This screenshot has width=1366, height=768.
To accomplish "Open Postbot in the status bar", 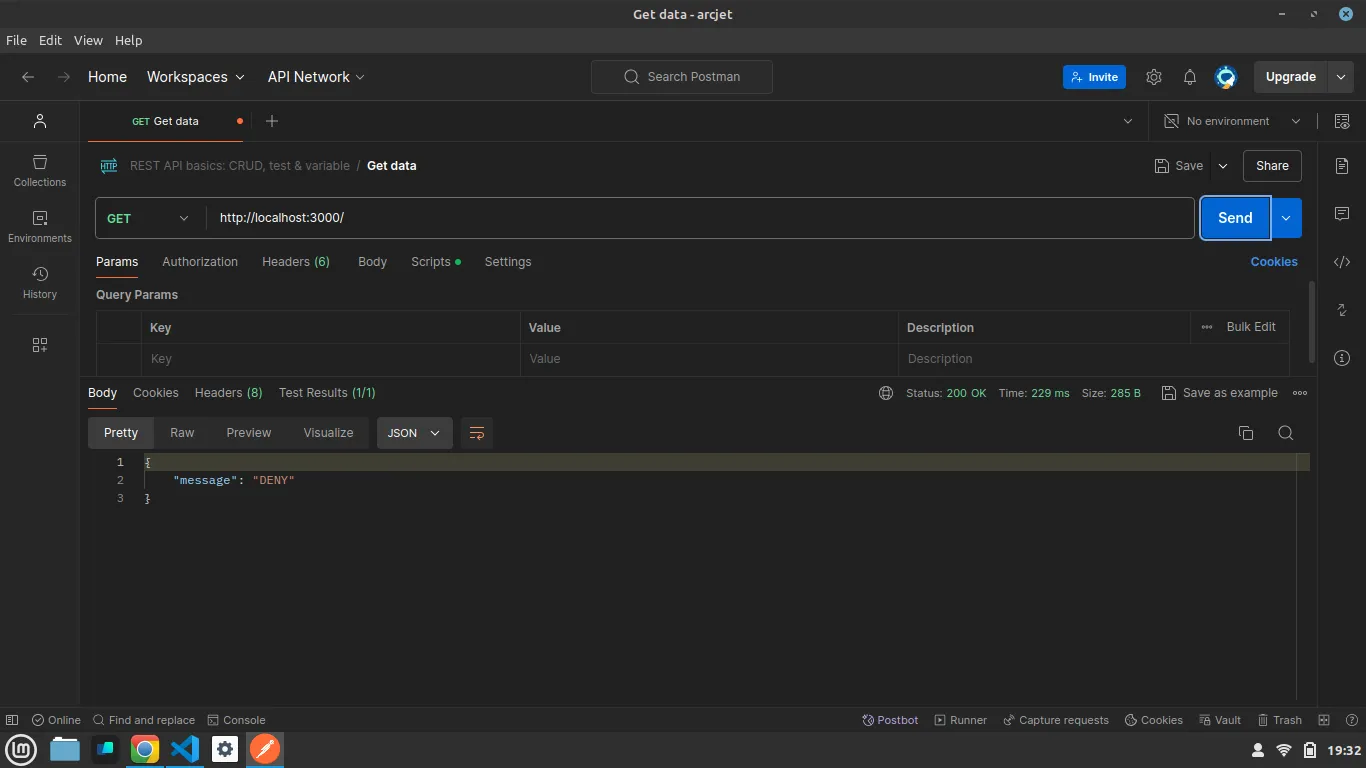I will pos(890,720).
